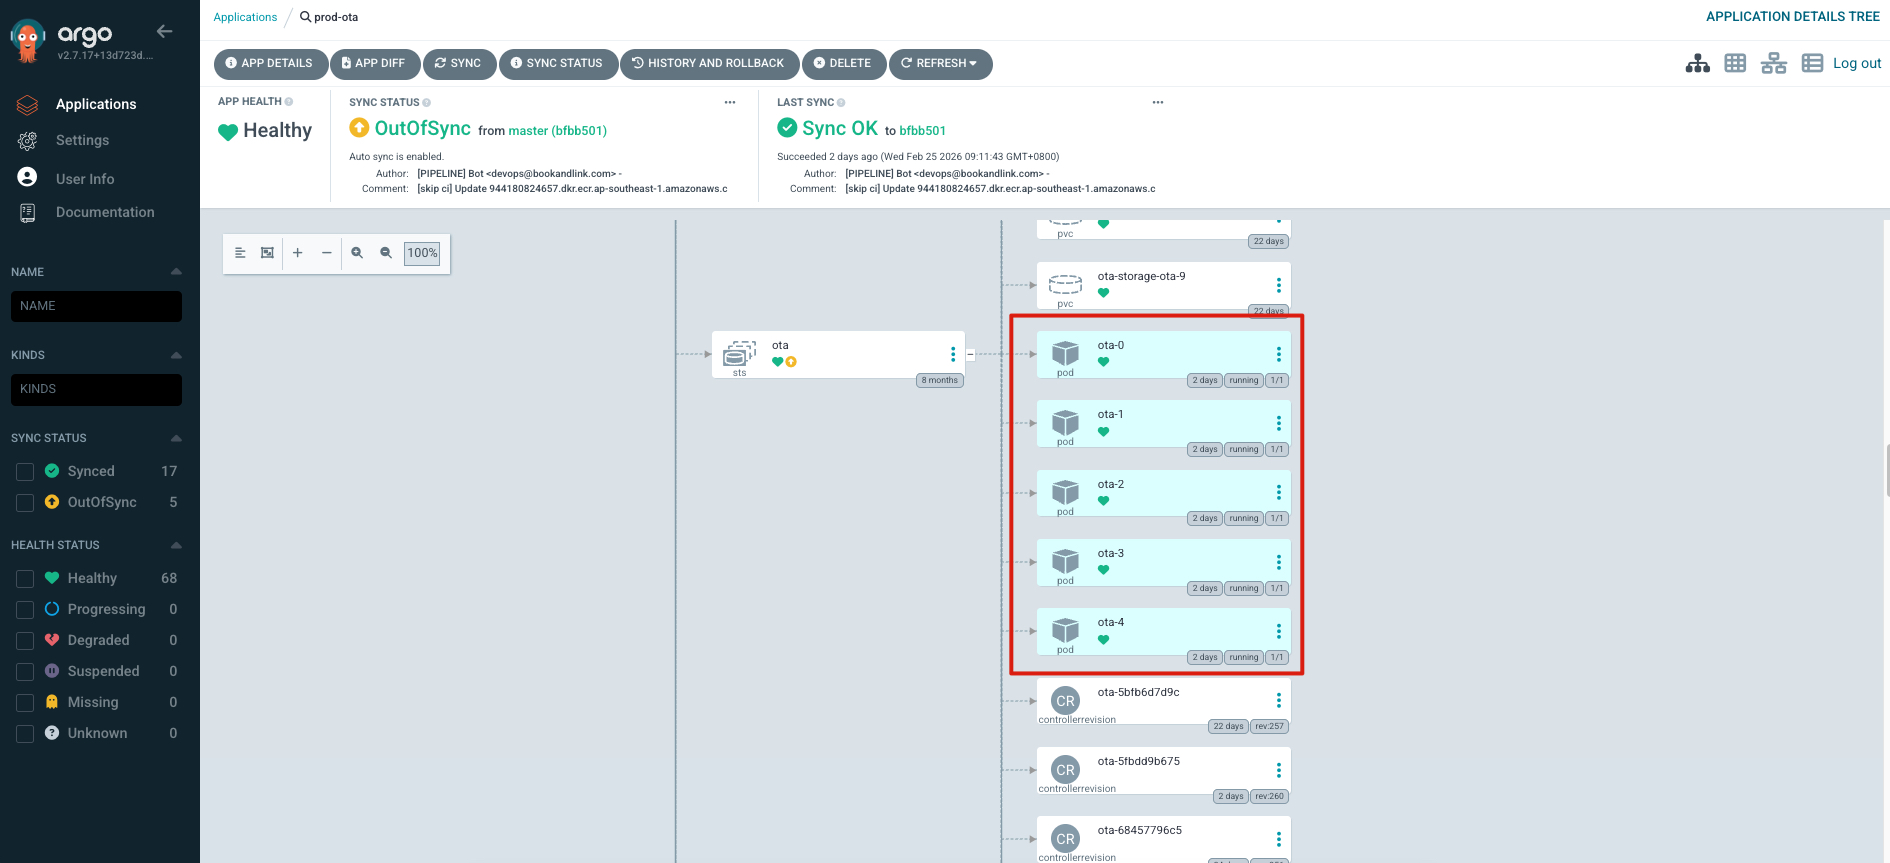Viewport: 1890px width, 863px height.
Task: Collapse the ota statefulset children
Action: tap(970, 354)
